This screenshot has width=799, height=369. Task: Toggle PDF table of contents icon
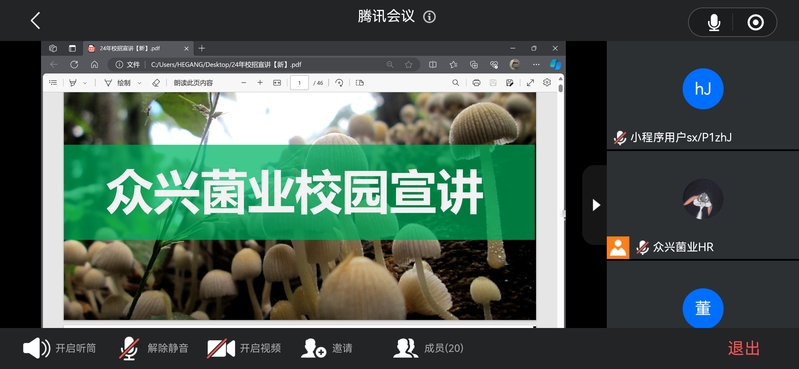[53, 83]
